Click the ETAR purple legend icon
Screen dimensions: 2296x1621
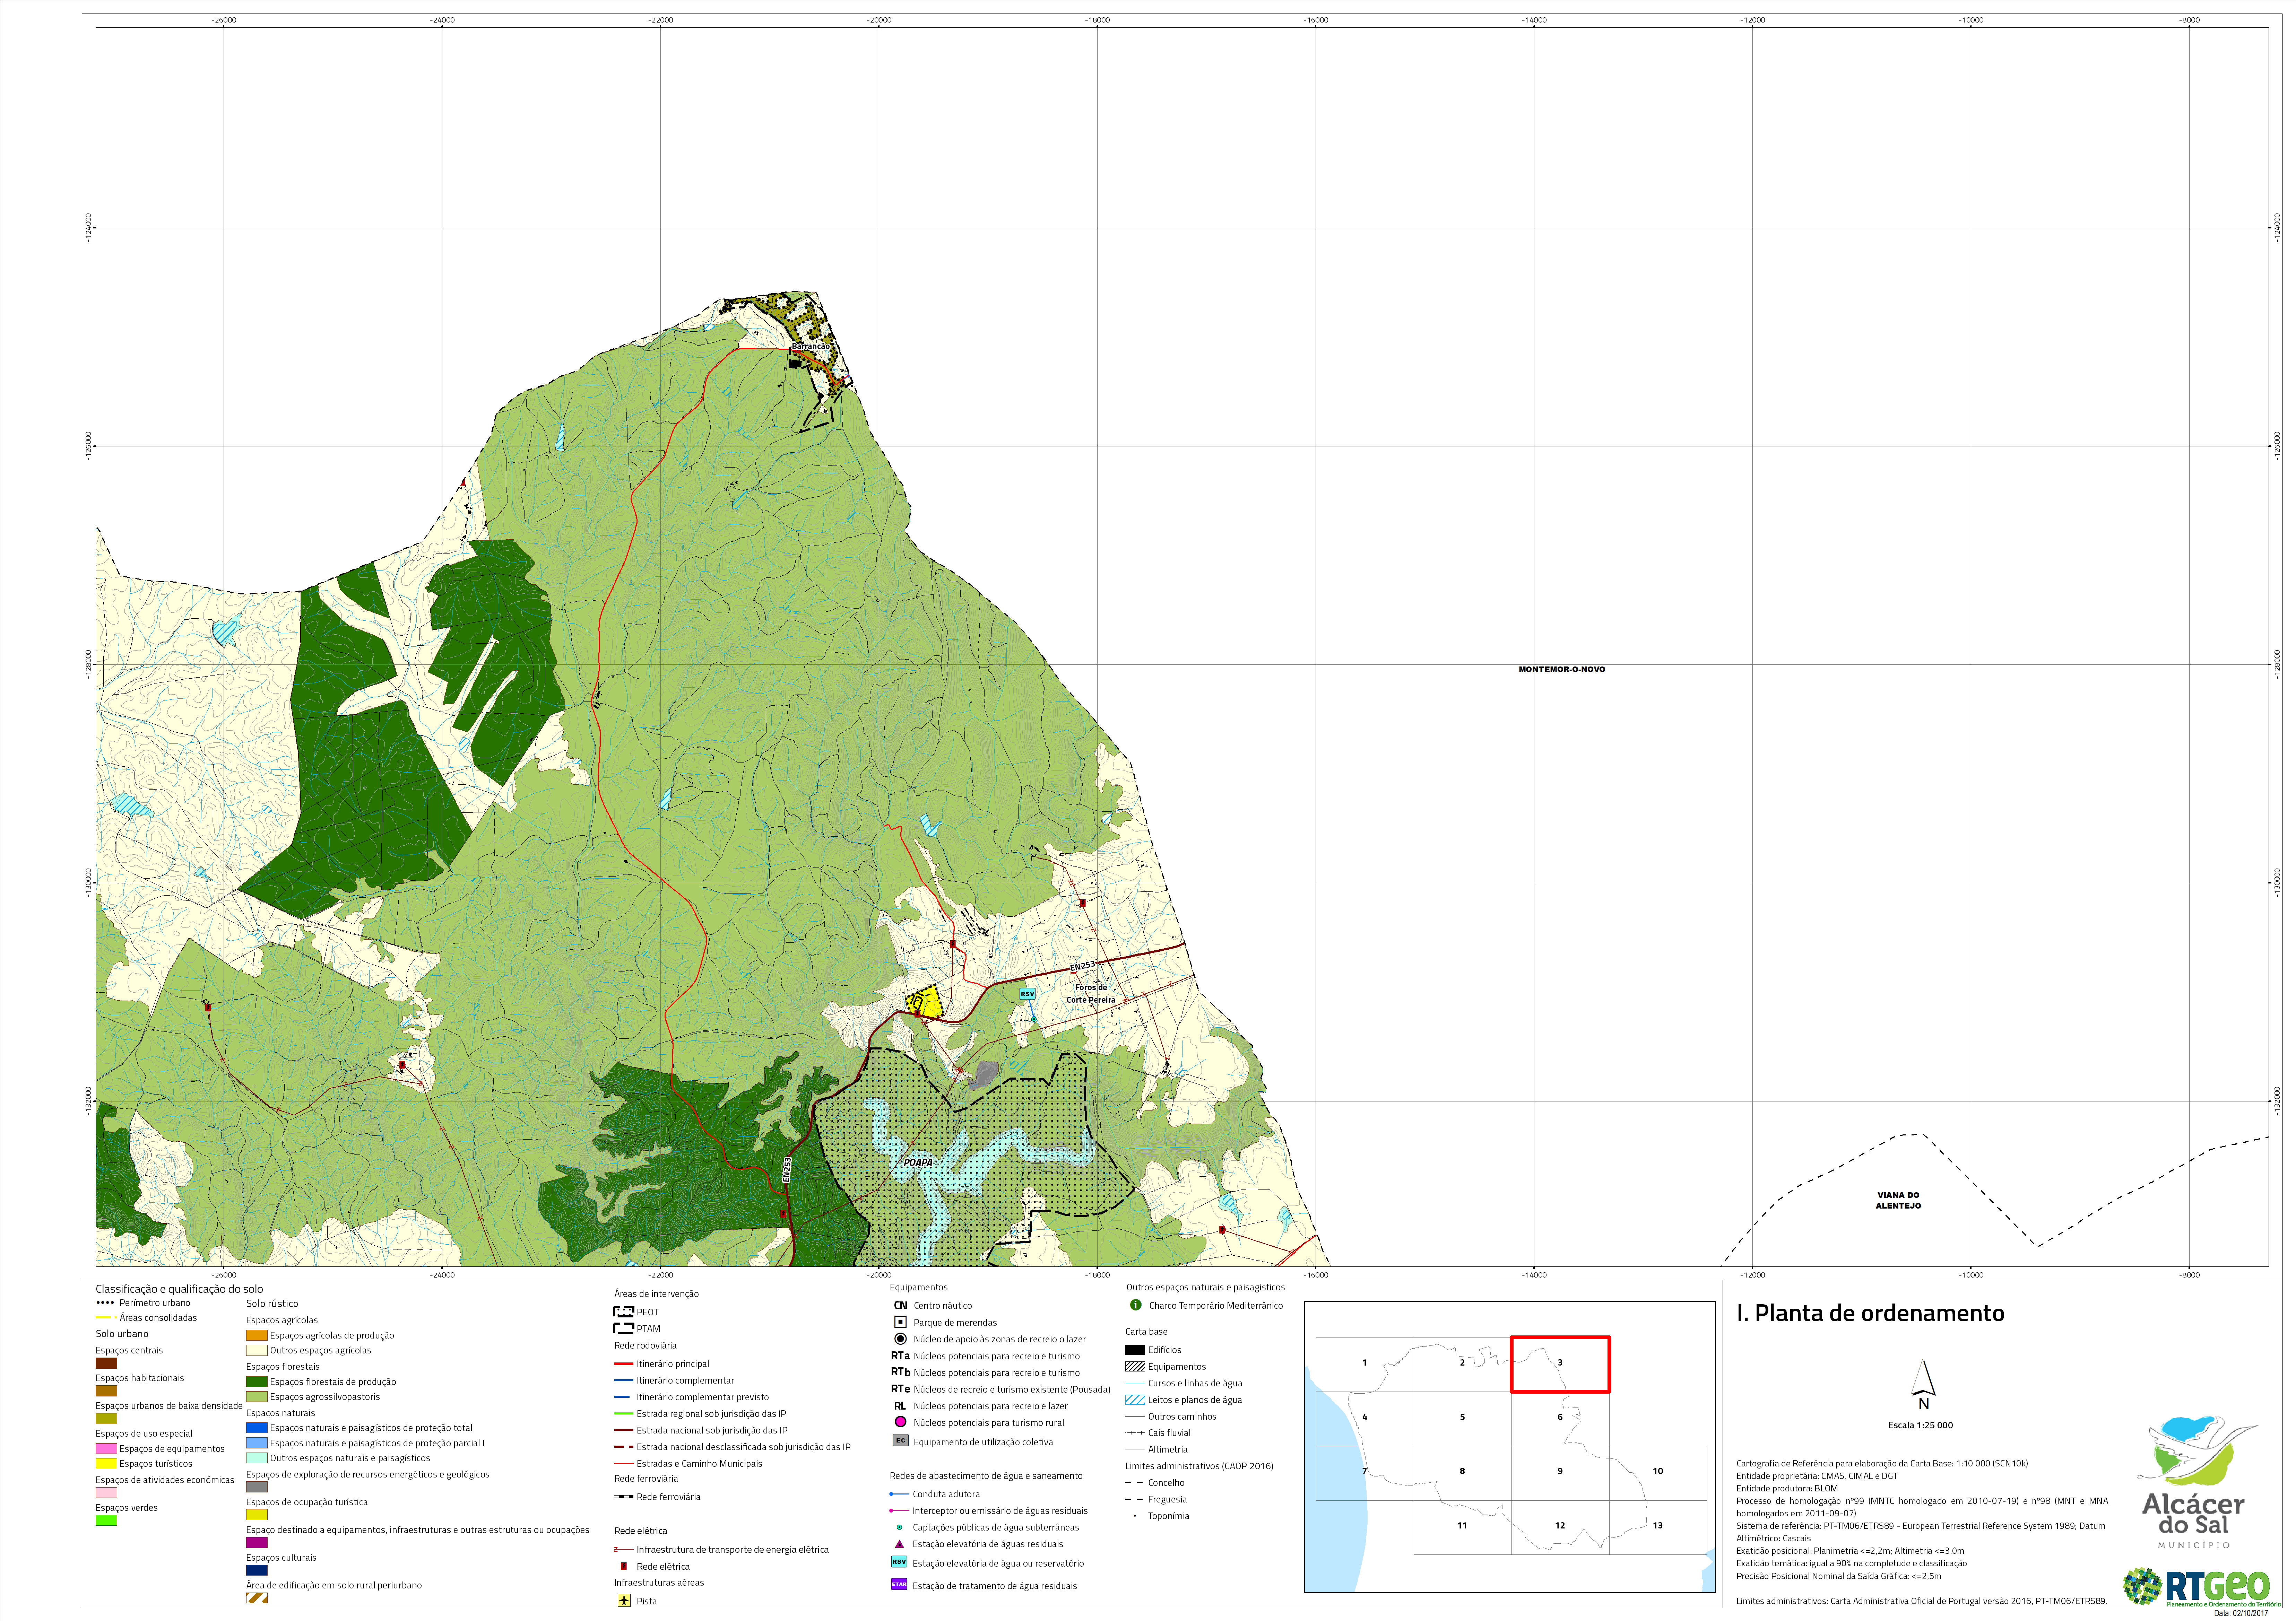click(x=899, y=1584)
